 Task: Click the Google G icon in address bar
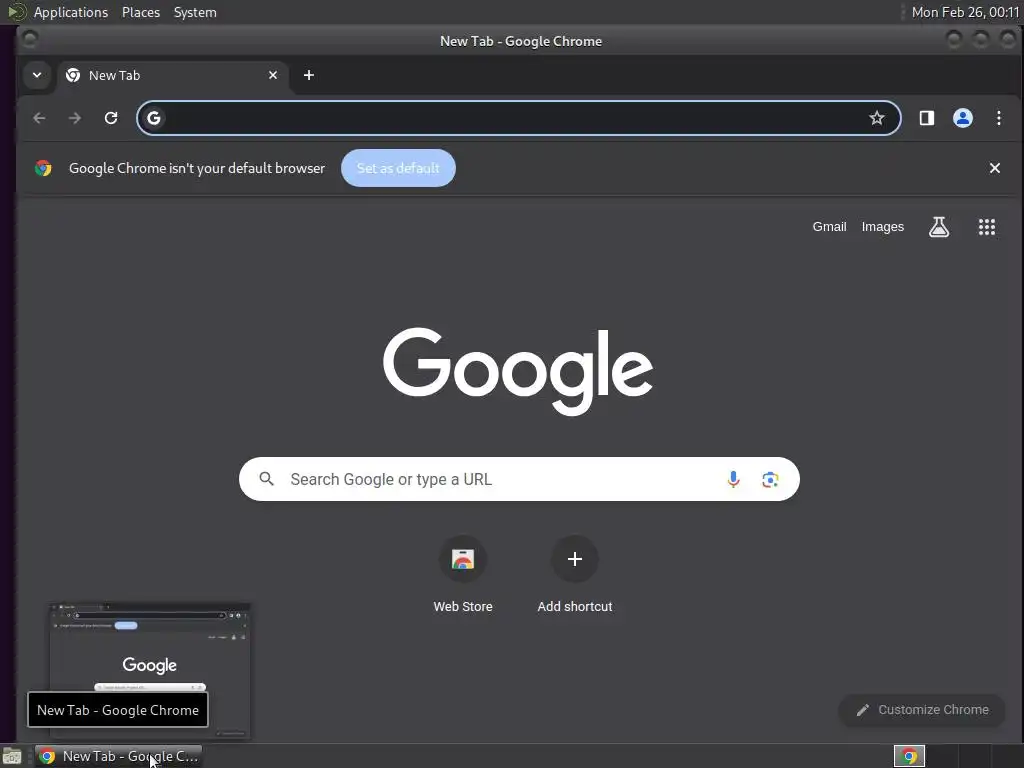(154, 118)
